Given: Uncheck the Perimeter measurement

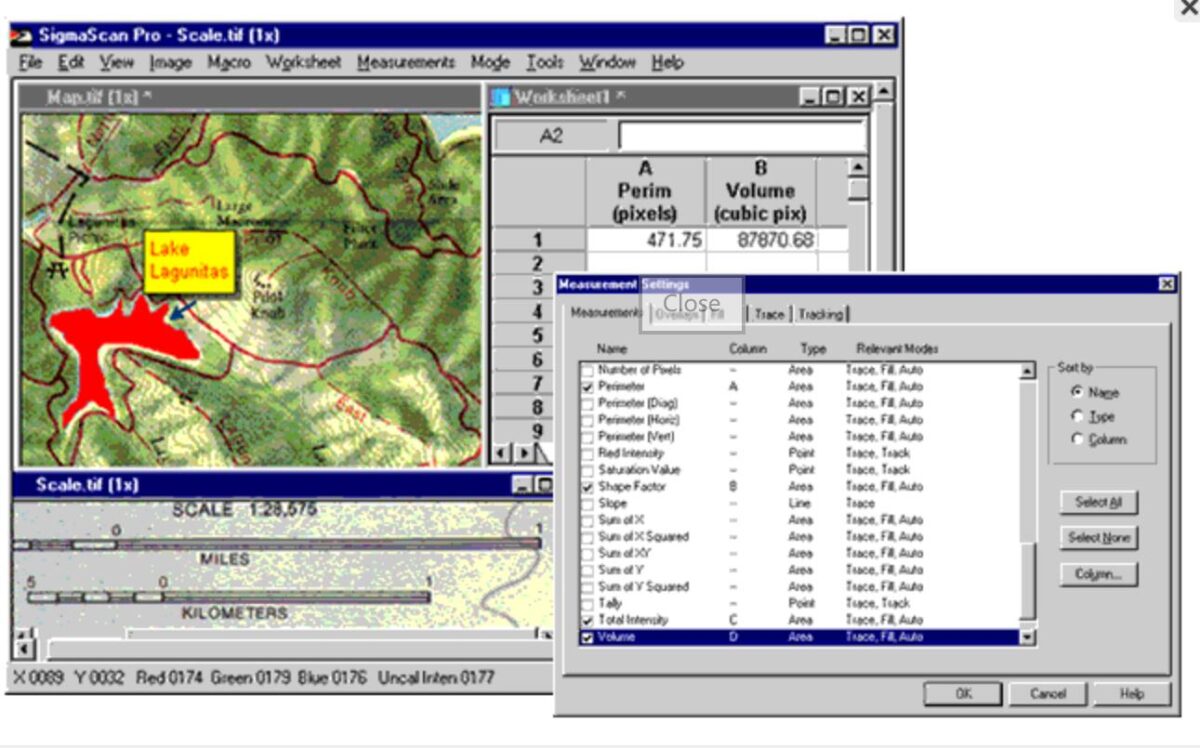Looking at the screenshot, I should [x=587, y=386].
